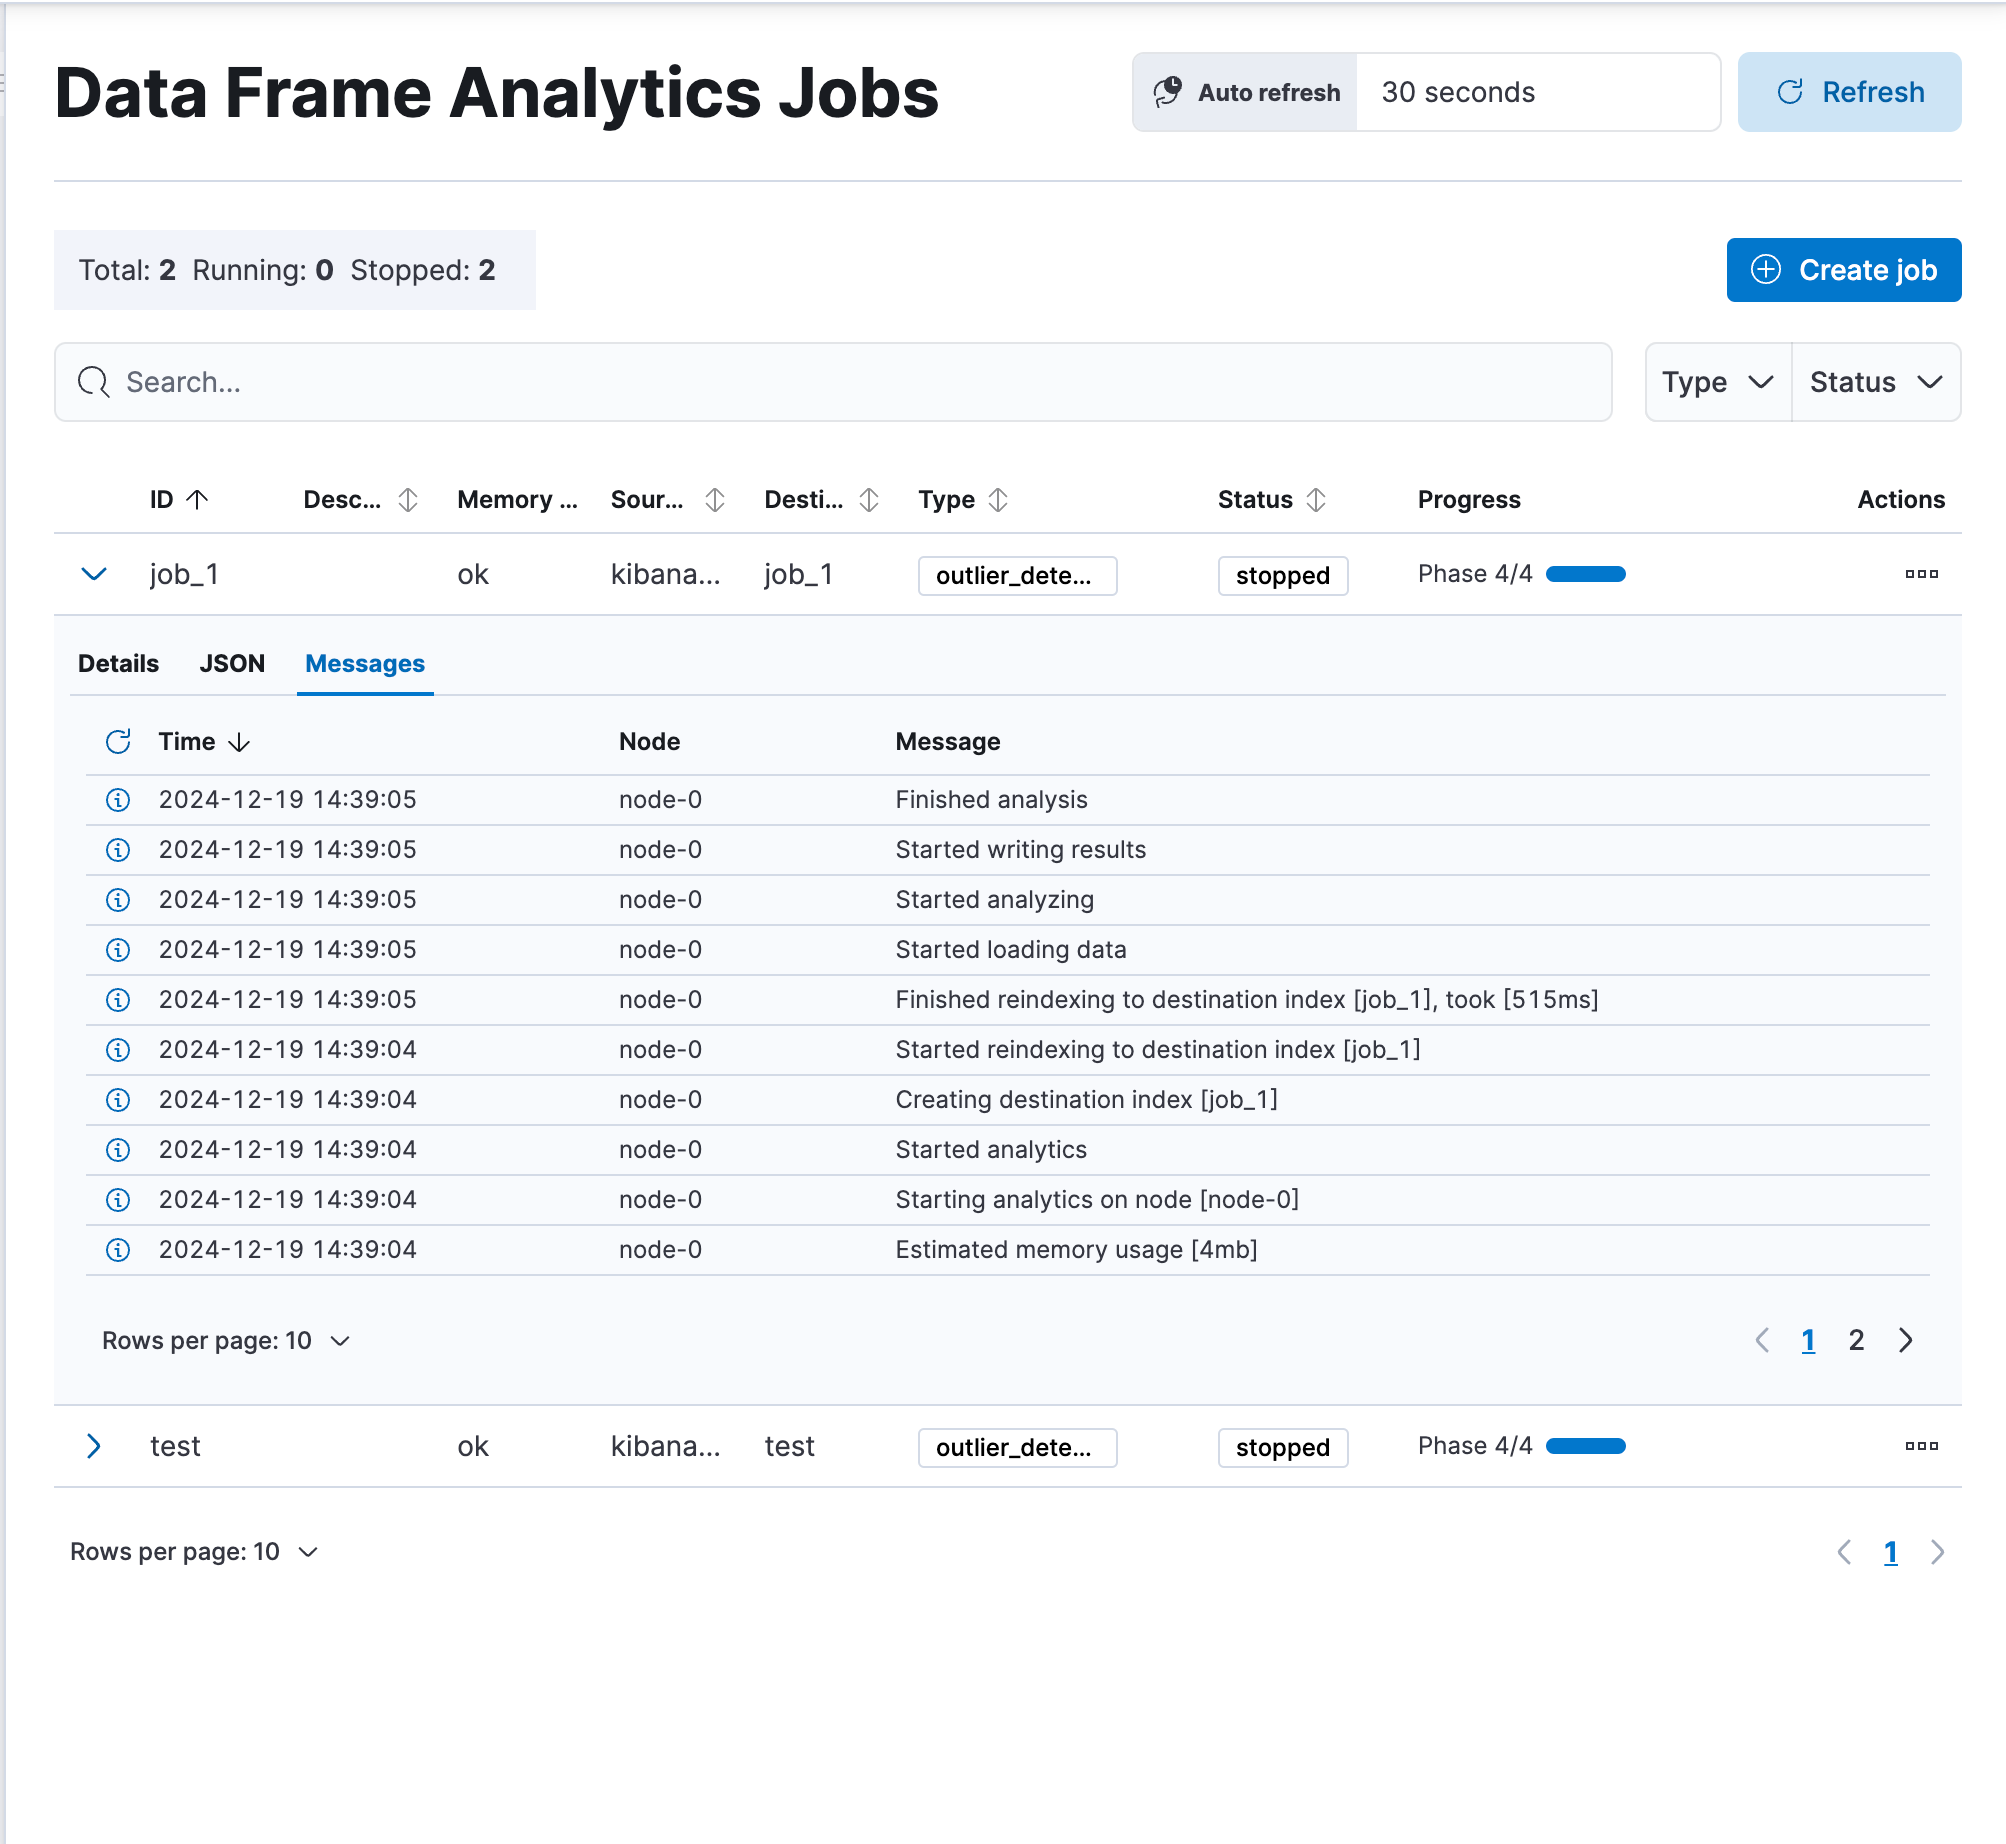2006x1844 pixels.
Task: Switch to the Details tab
Action: pyautogui.click(x=118, y=663)
